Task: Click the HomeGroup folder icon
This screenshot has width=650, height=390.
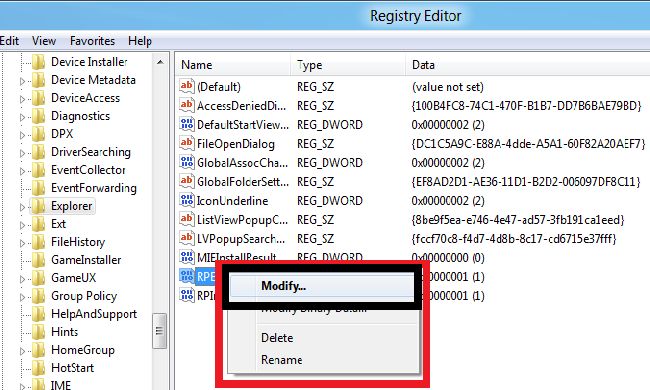Action: [39, 350]
